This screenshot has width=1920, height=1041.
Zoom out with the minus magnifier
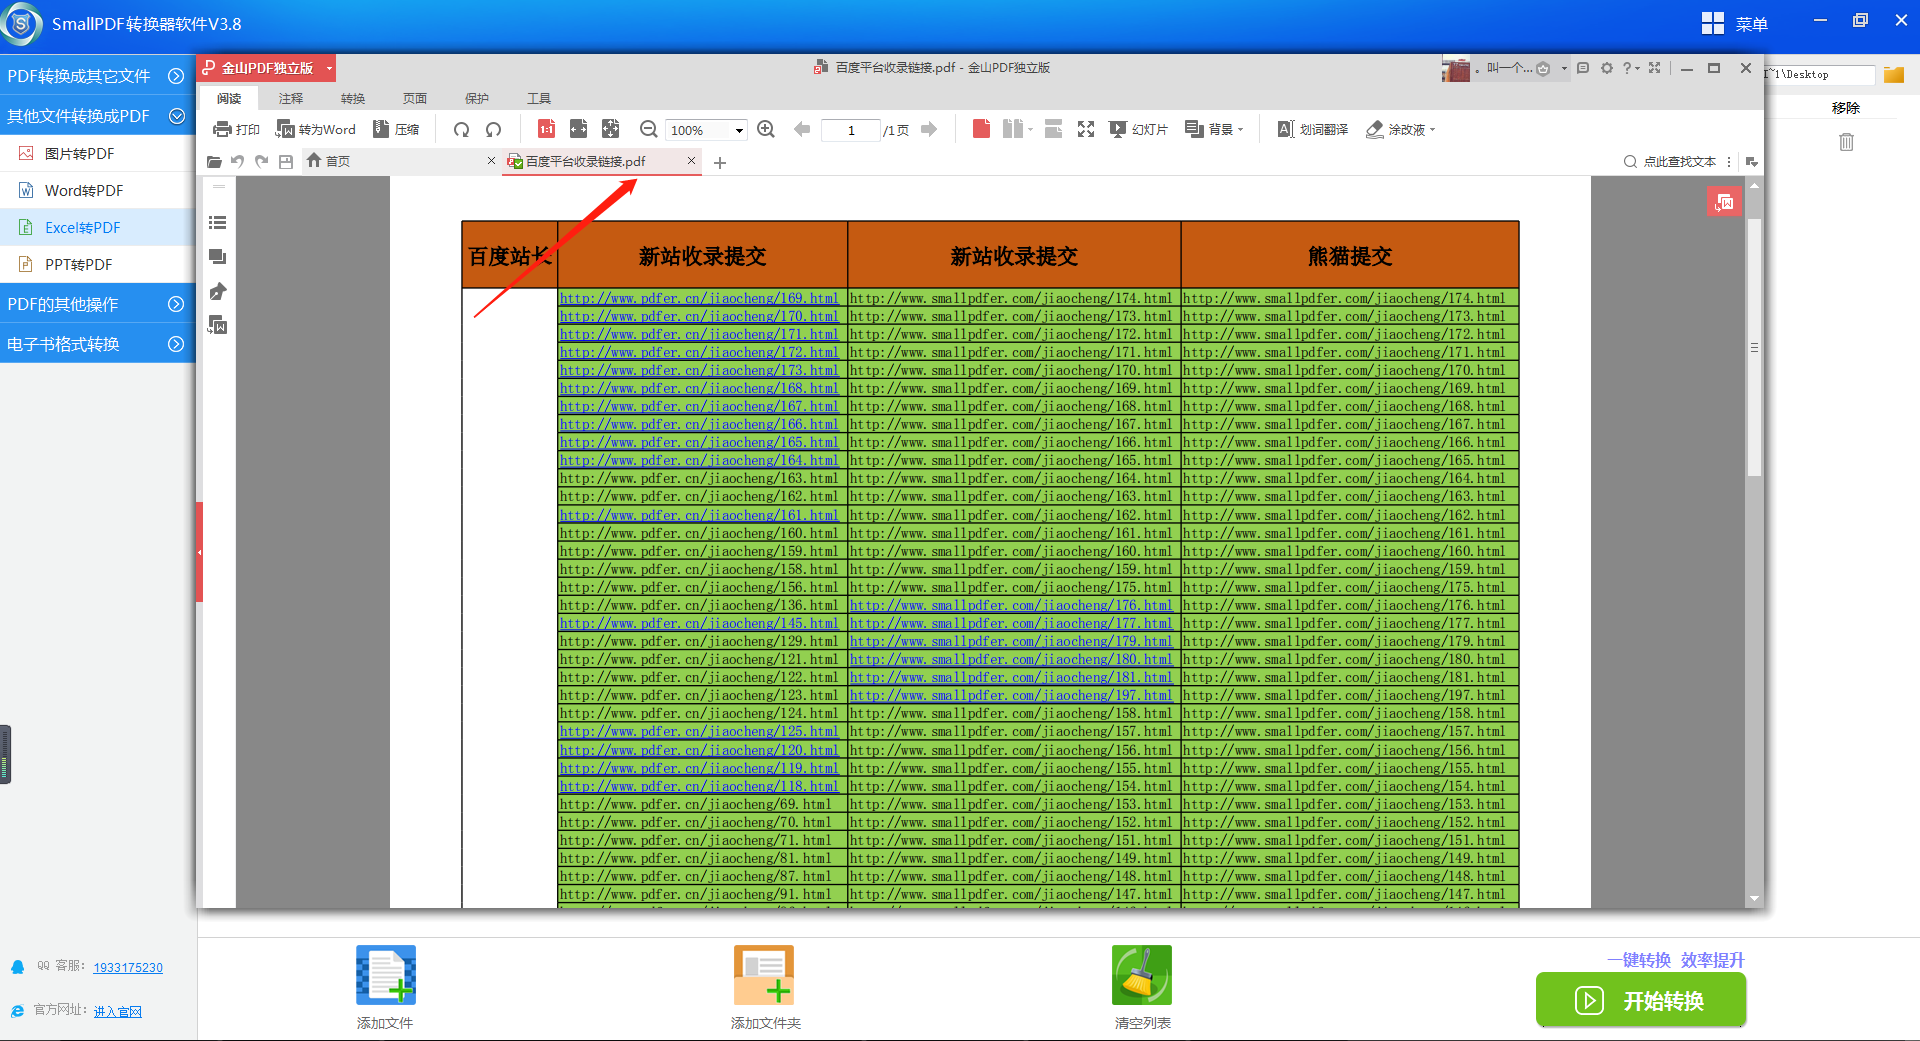pos(648,129)
